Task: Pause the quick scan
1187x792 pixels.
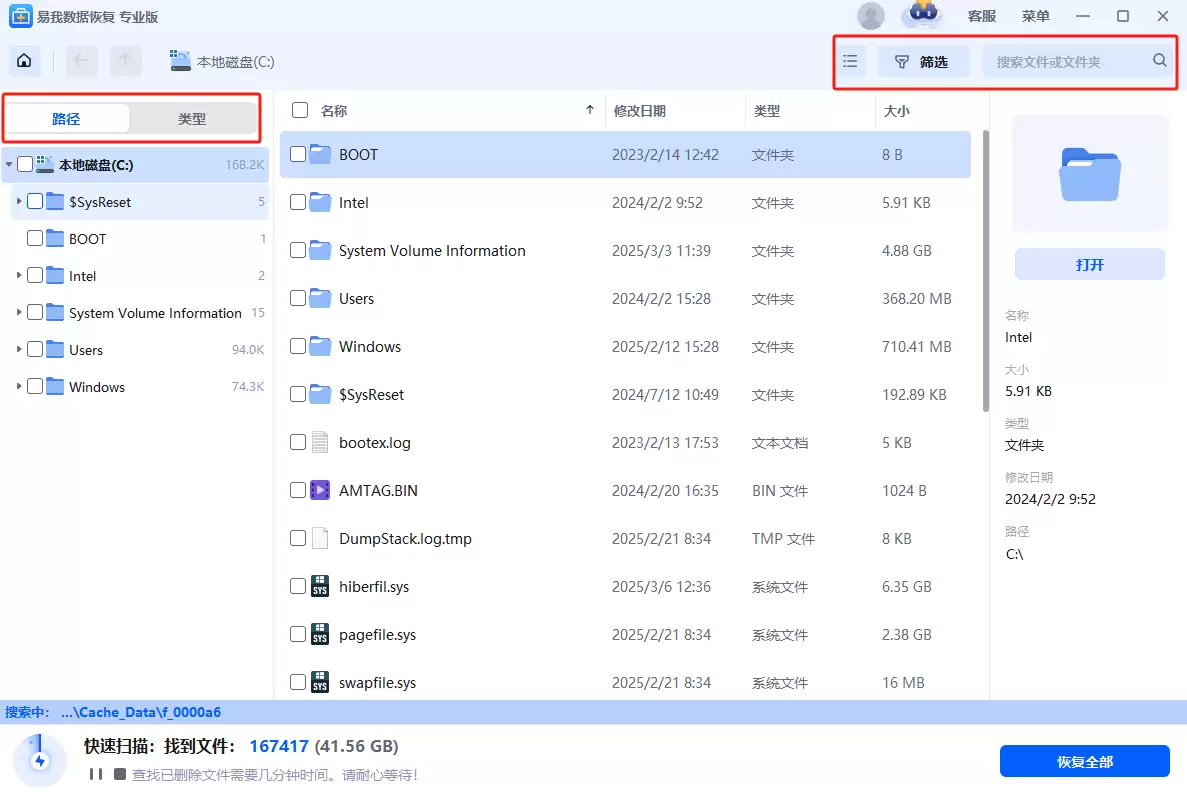Action: pos(96,774)
